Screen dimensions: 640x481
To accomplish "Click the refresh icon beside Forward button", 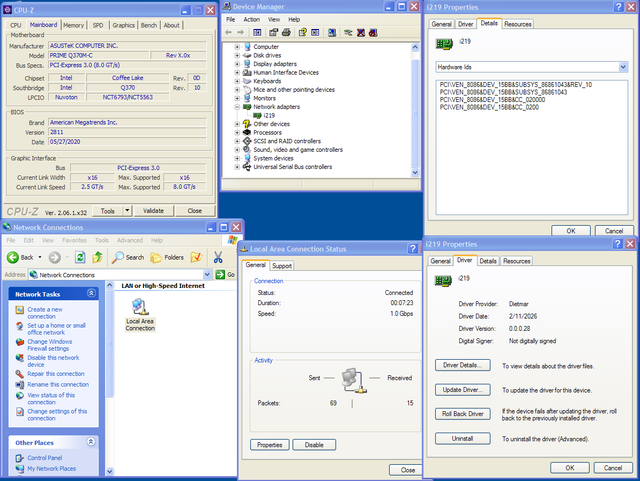I will coord(80,257).
